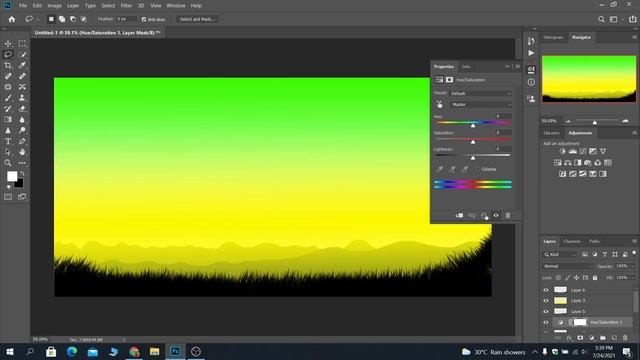Open the Kind filter dropdown in Layers
This screenshot has height=360, width=640.
[560, 254]
